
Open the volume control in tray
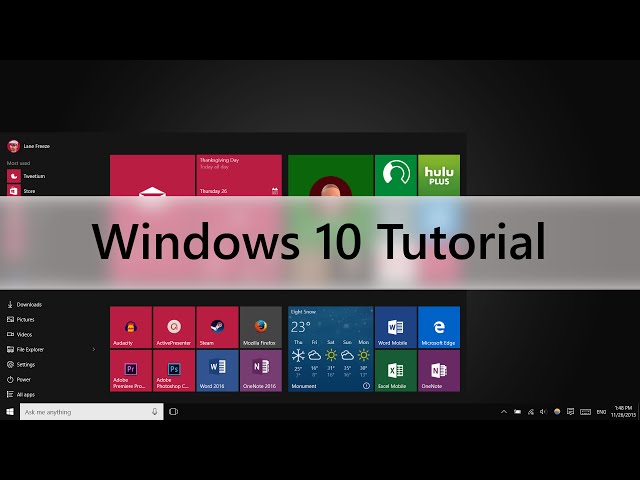(x=543, y=412)
